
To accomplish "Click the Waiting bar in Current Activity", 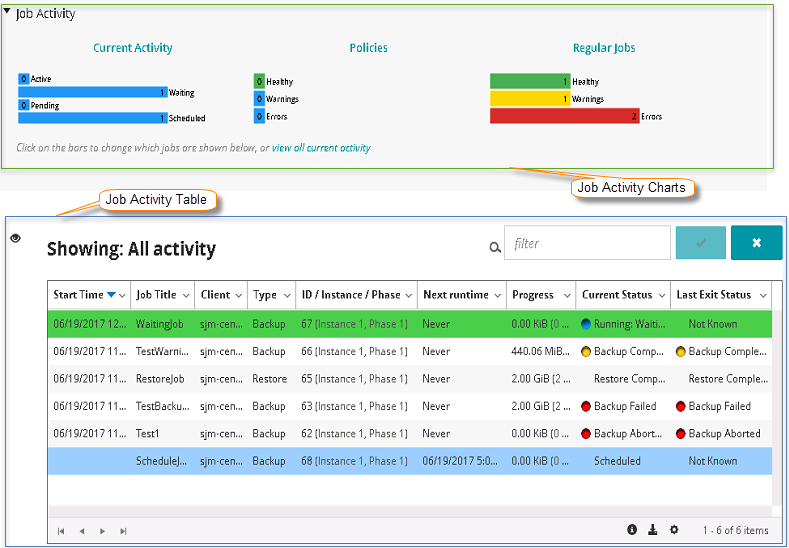I will click(x=93, y=92).
